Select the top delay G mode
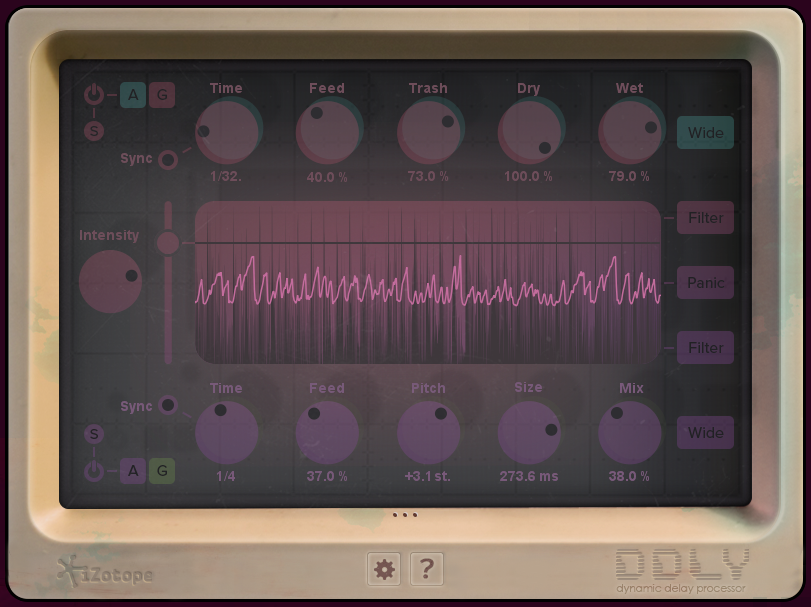 coord(162,95)
